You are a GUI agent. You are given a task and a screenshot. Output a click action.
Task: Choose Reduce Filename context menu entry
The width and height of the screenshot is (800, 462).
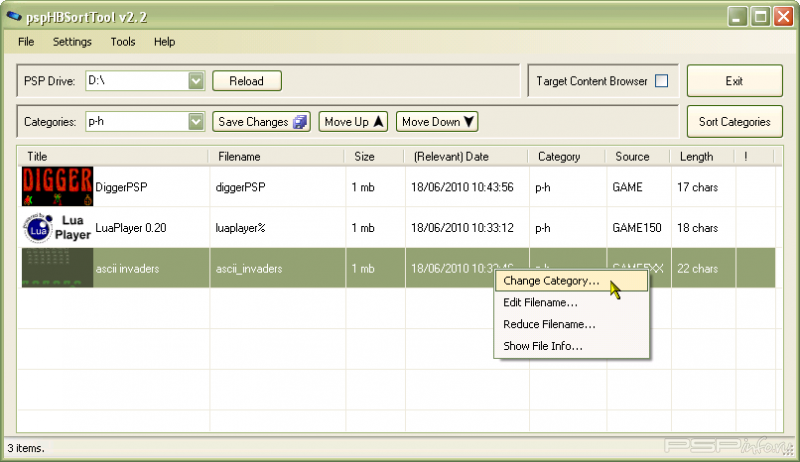(x=549, y=324)
